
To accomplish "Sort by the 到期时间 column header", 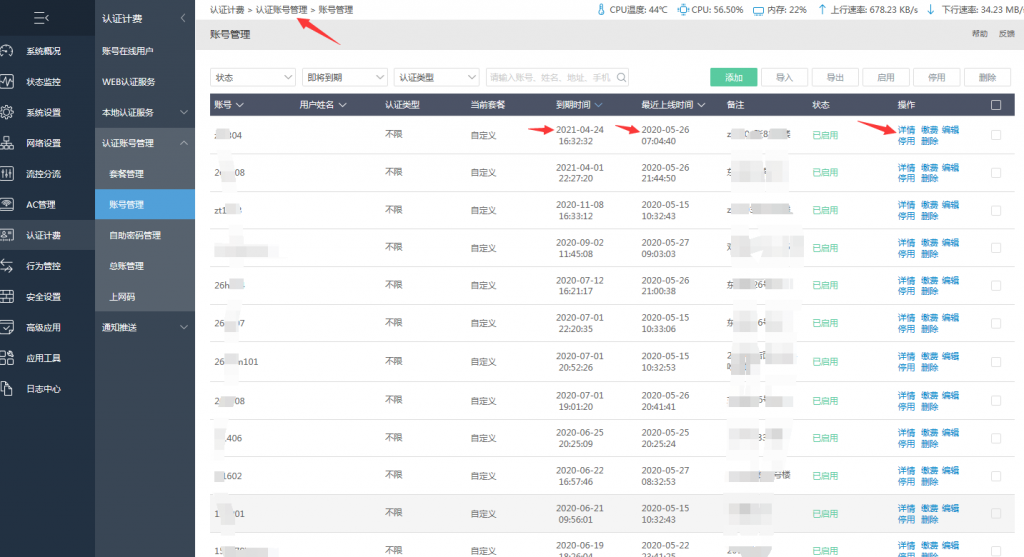I will 579,104.
